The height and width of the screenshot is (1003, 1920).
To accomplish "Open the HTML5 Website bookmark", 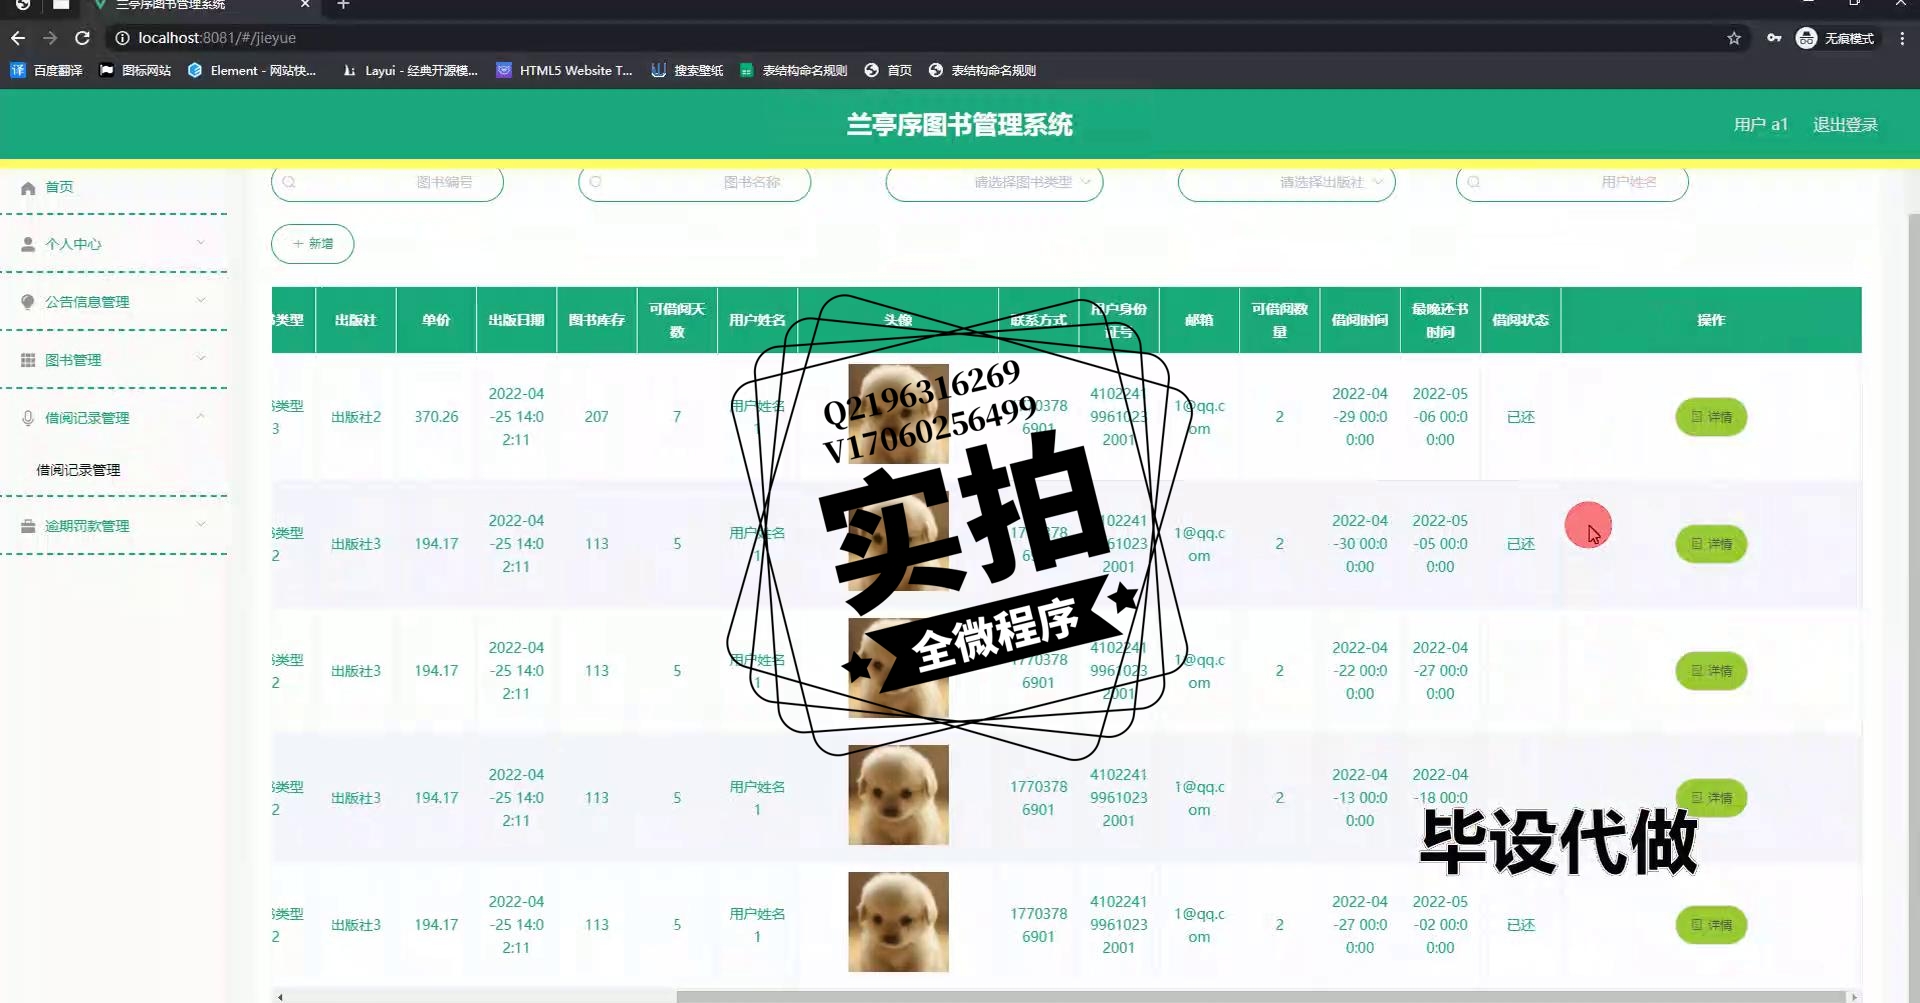I will click(x=565, y=70).
